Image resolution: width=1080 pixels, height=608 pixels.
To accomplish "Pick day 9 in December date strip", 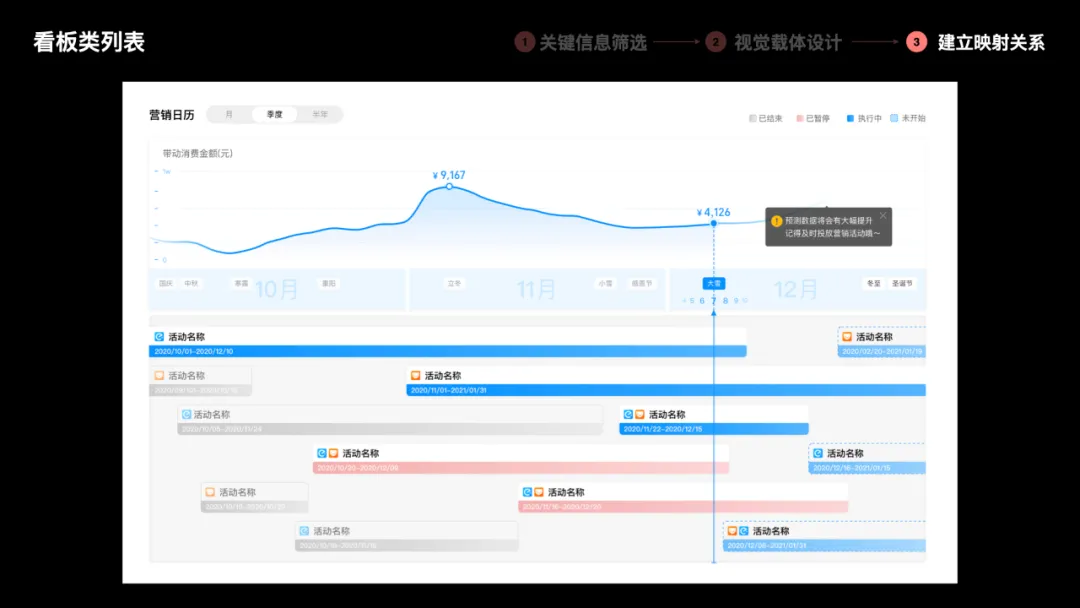I will click(x=736, y=301).
